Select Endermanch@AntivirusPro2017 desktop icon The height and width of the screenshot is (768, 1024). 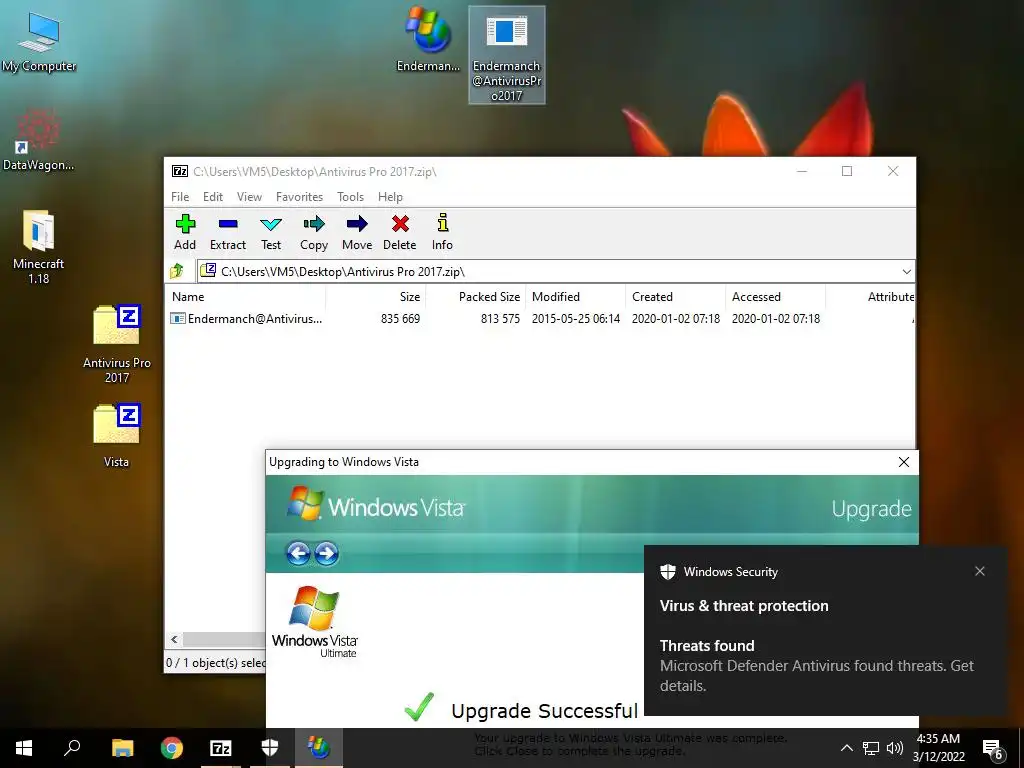[507, 55]
